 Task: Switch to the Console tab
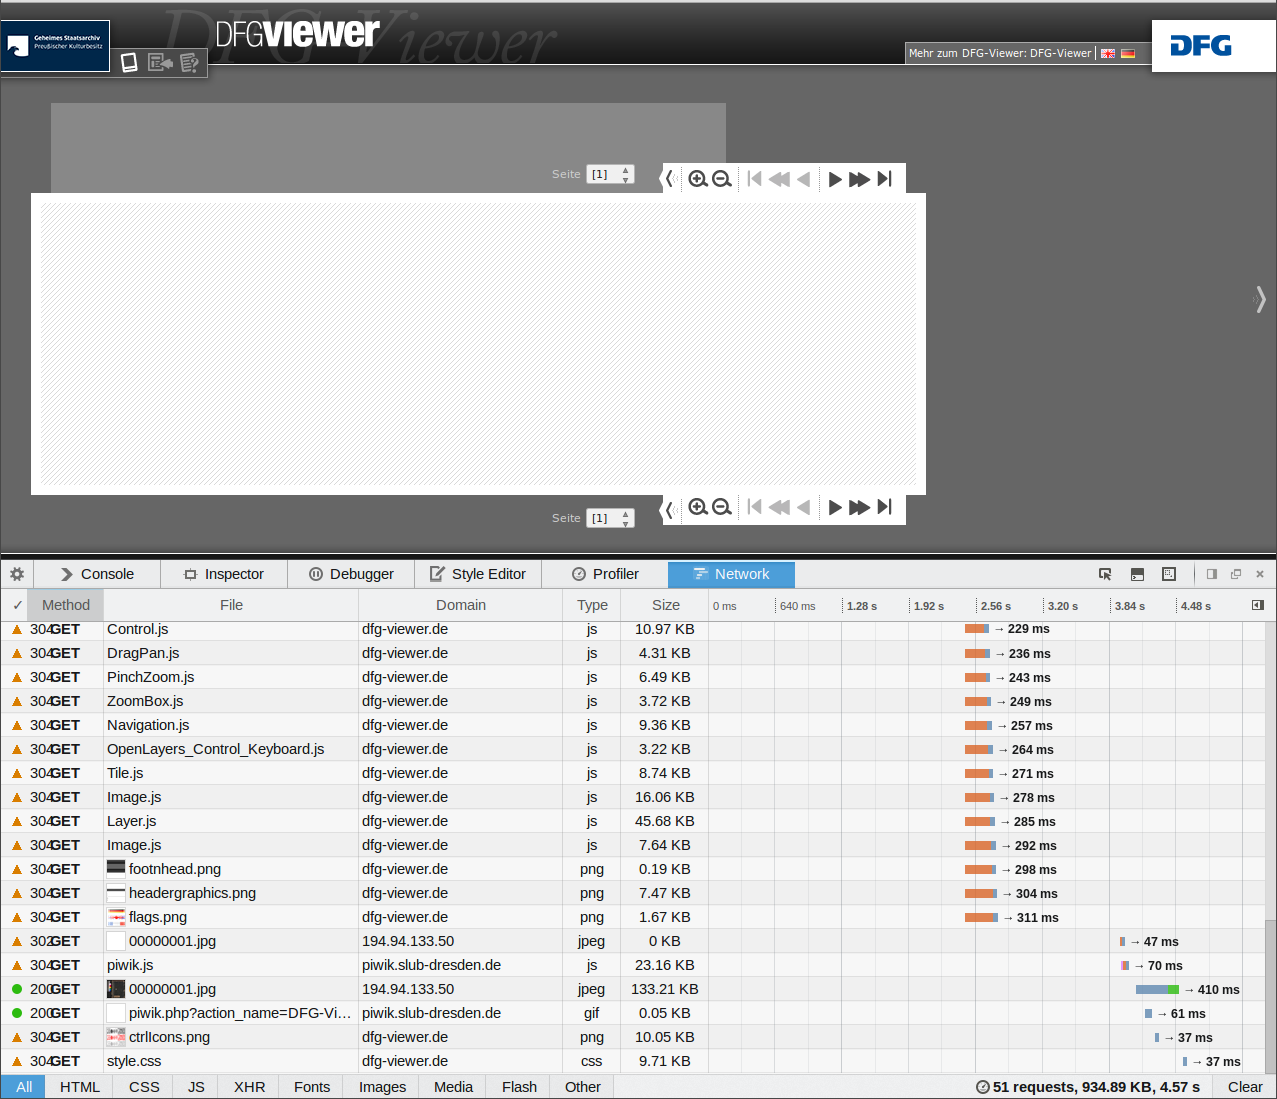tap(97, 574)
